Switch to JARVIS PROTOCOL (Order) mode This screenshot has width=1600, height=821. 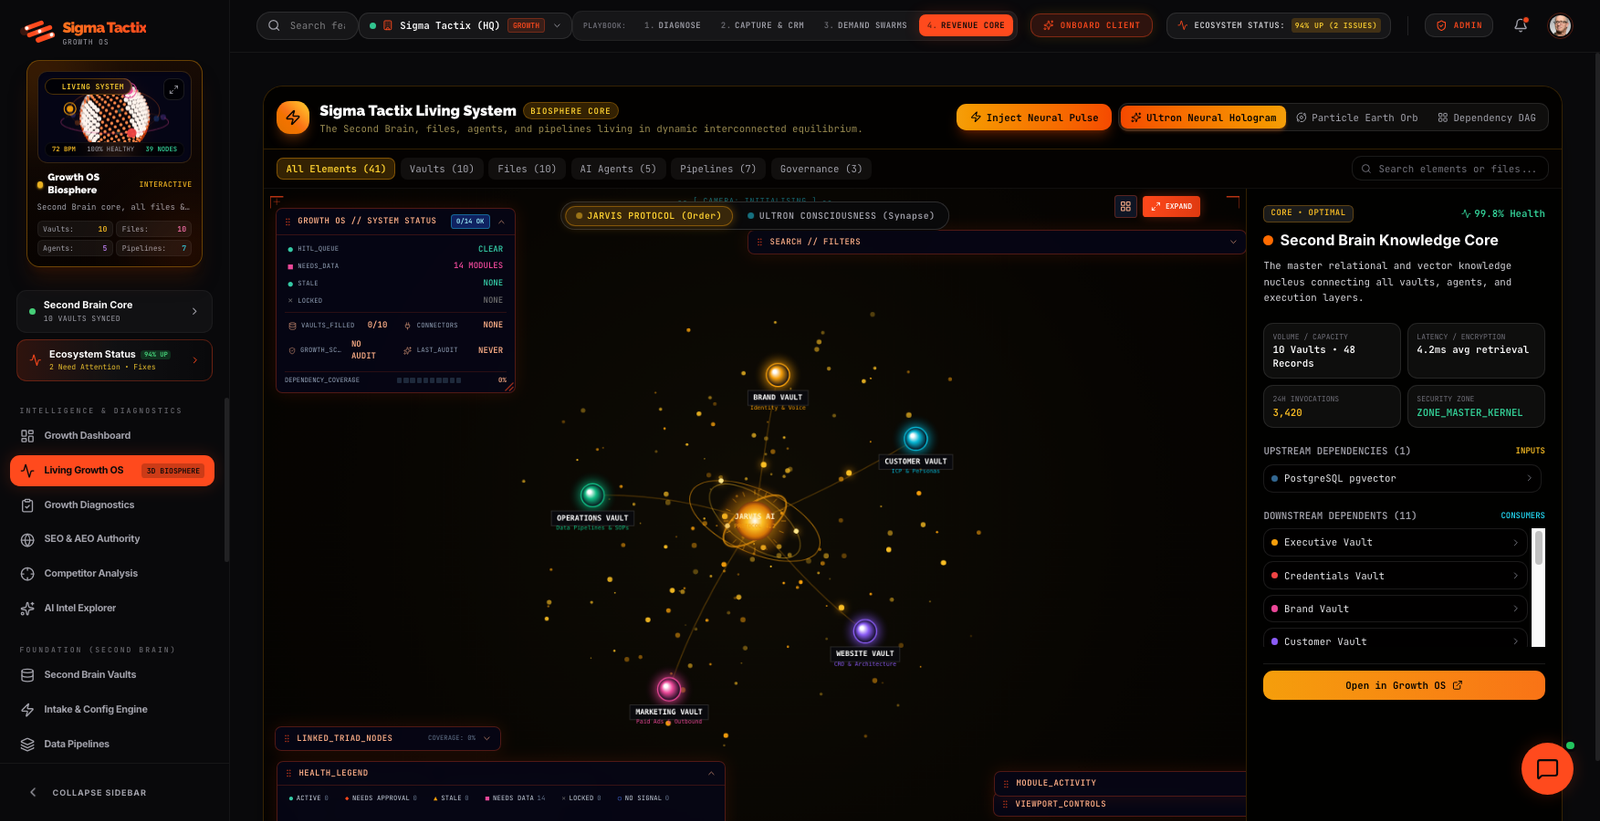point(648,216)
